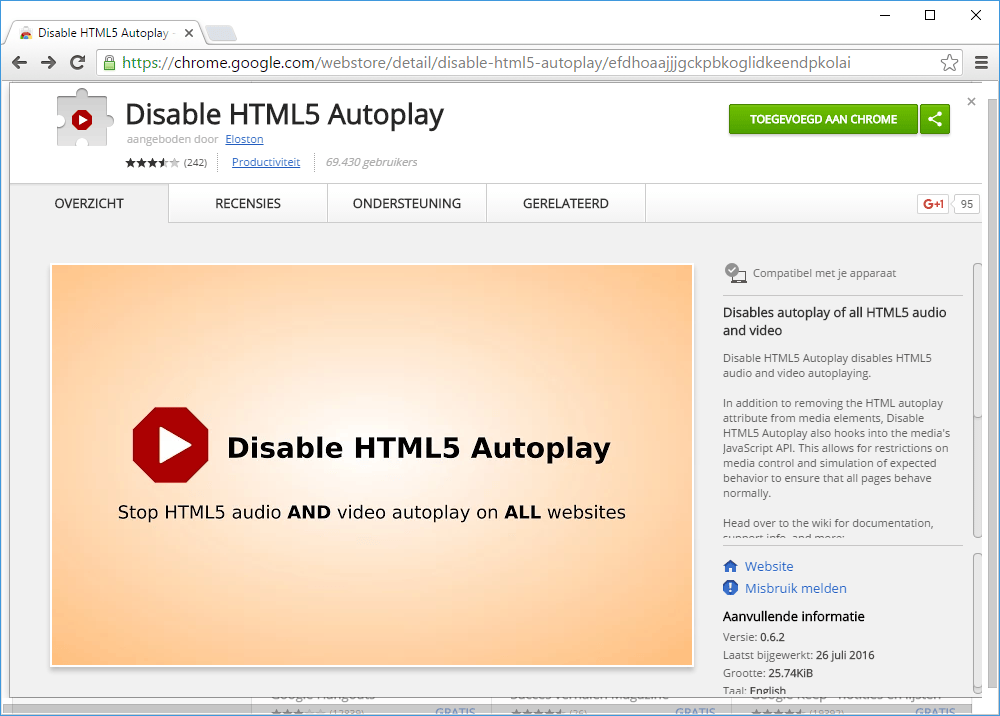1000x716 pixels.
Task: Click the house icon beside Website
Action: pos(730,566)
